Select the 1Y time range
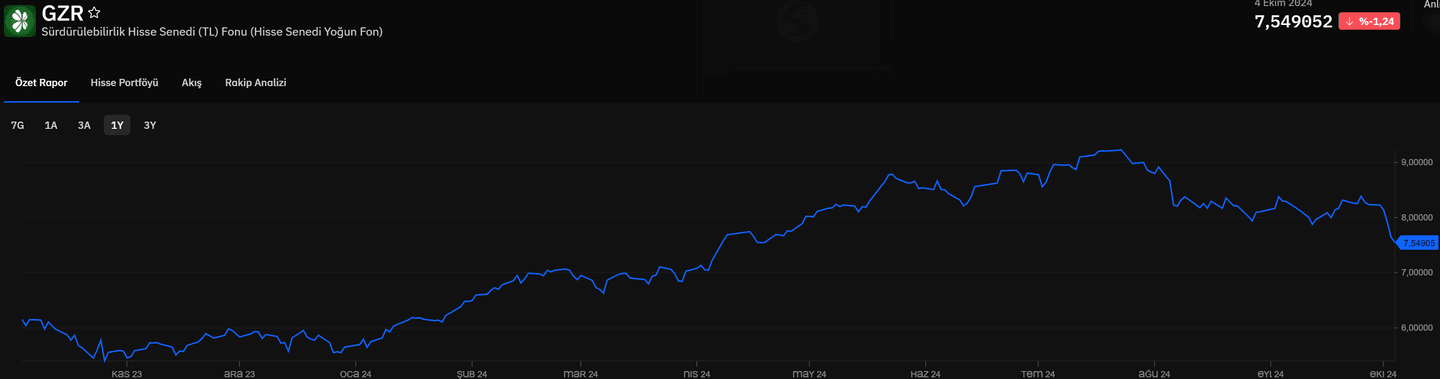The width and height of the screenshot is (1440, 379). coord(117,126)
